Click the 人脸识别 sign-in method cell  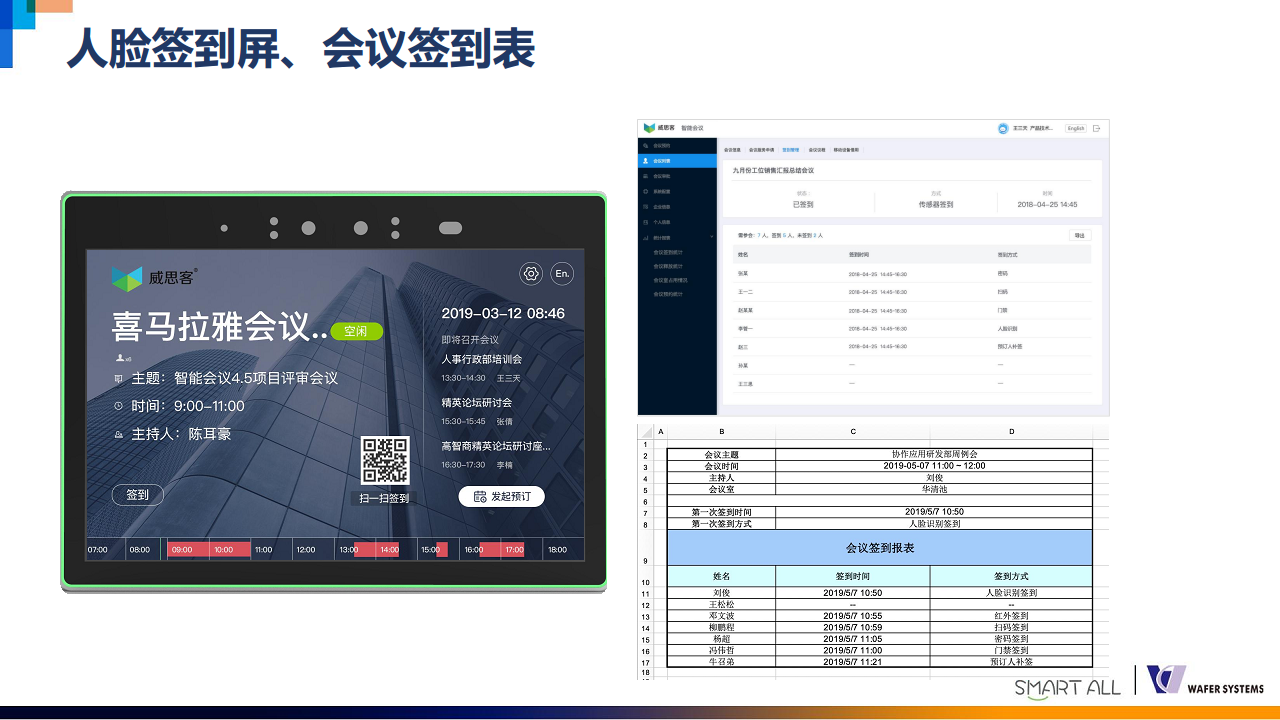(1007, 328)
